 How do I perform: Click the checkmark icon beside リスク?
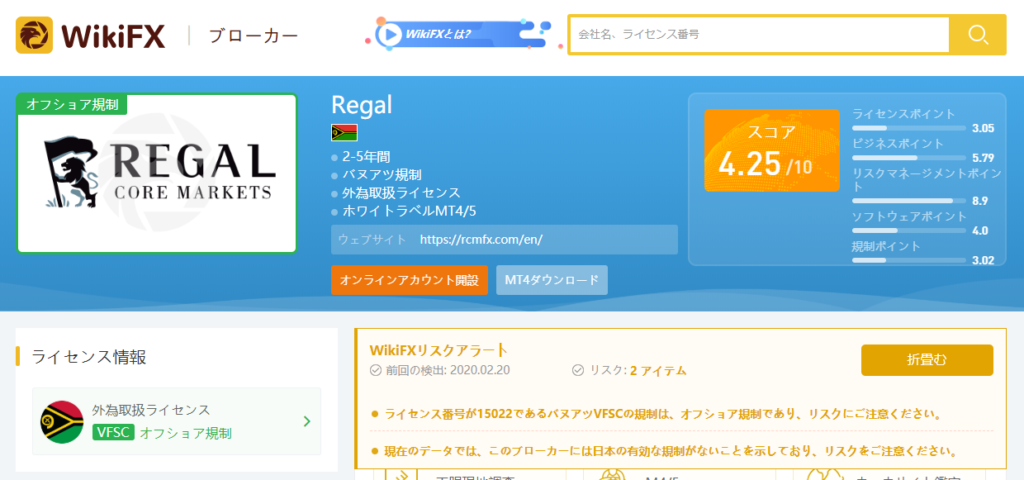click(578, 370)
